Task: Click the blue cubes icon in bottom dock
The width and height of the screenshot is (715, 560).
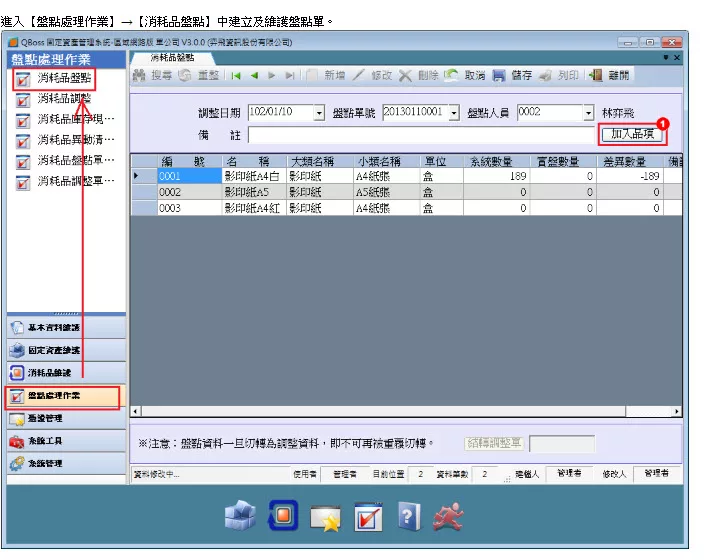Action: (x=239, y=515)
